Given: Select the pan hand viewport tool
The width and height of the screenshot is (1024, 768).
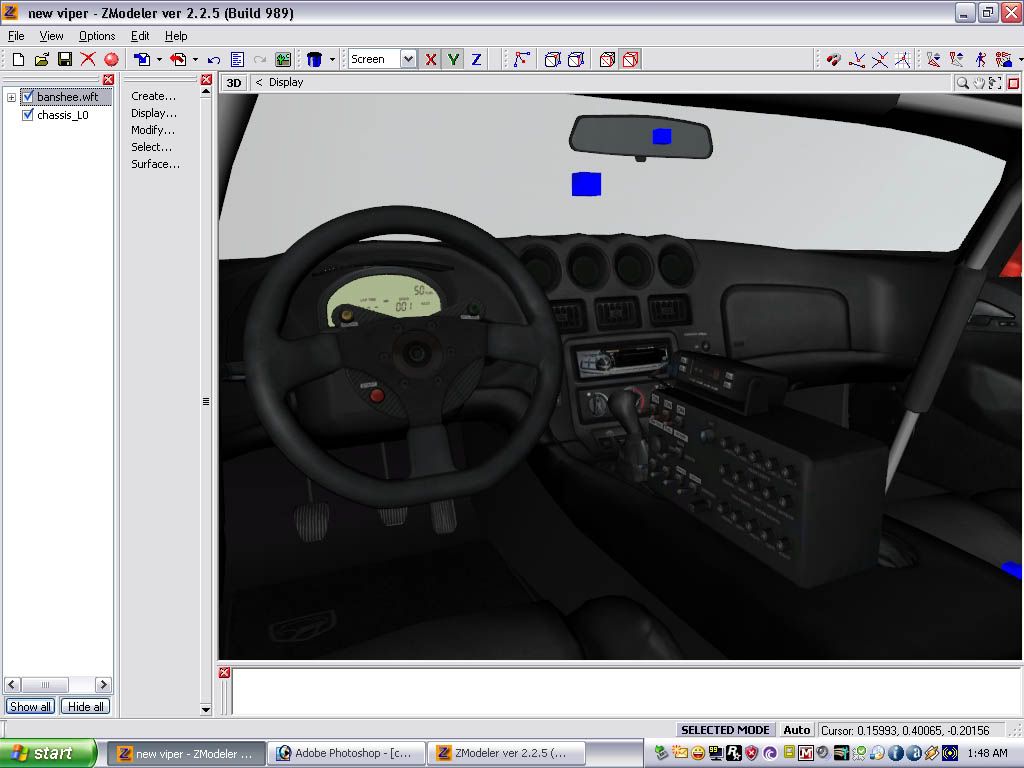Looking at the screenshot, I should tap(980, 83).
